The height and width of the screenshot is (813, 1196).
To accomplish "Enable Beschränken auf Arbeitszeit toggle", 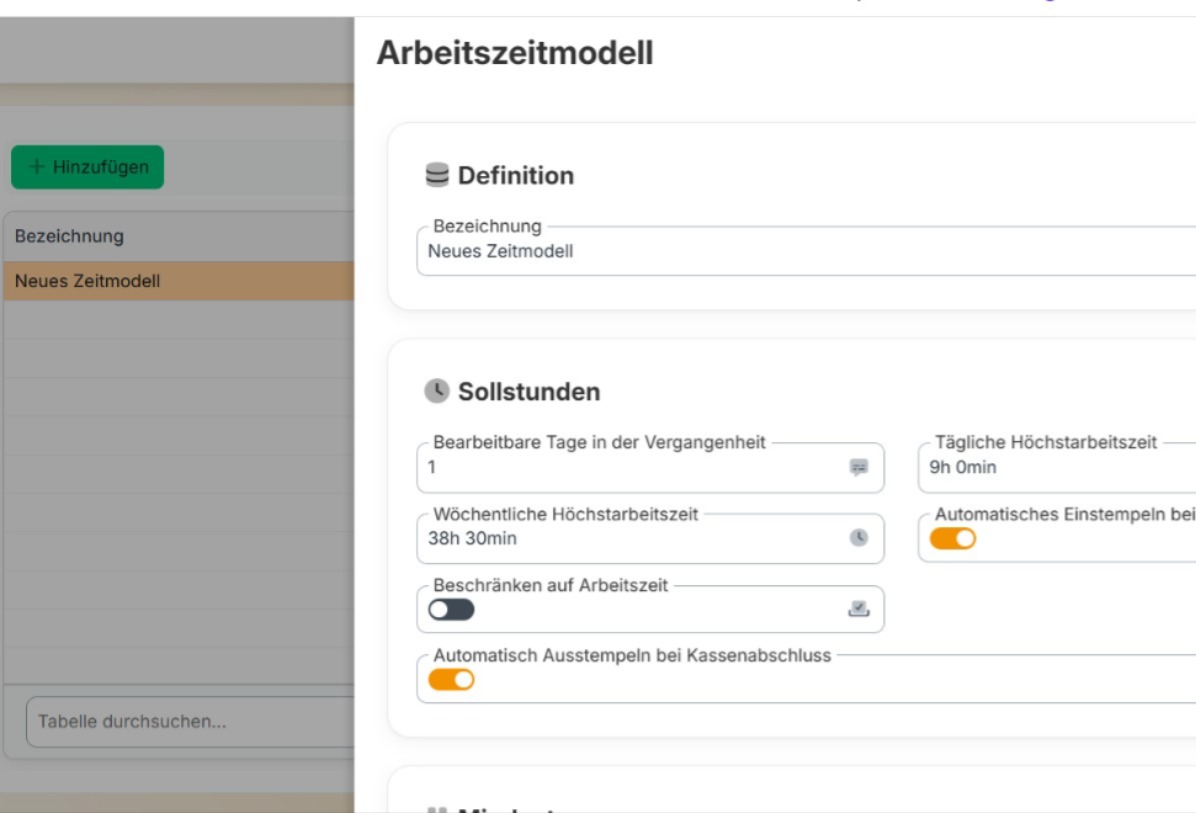I will [451, 609].
